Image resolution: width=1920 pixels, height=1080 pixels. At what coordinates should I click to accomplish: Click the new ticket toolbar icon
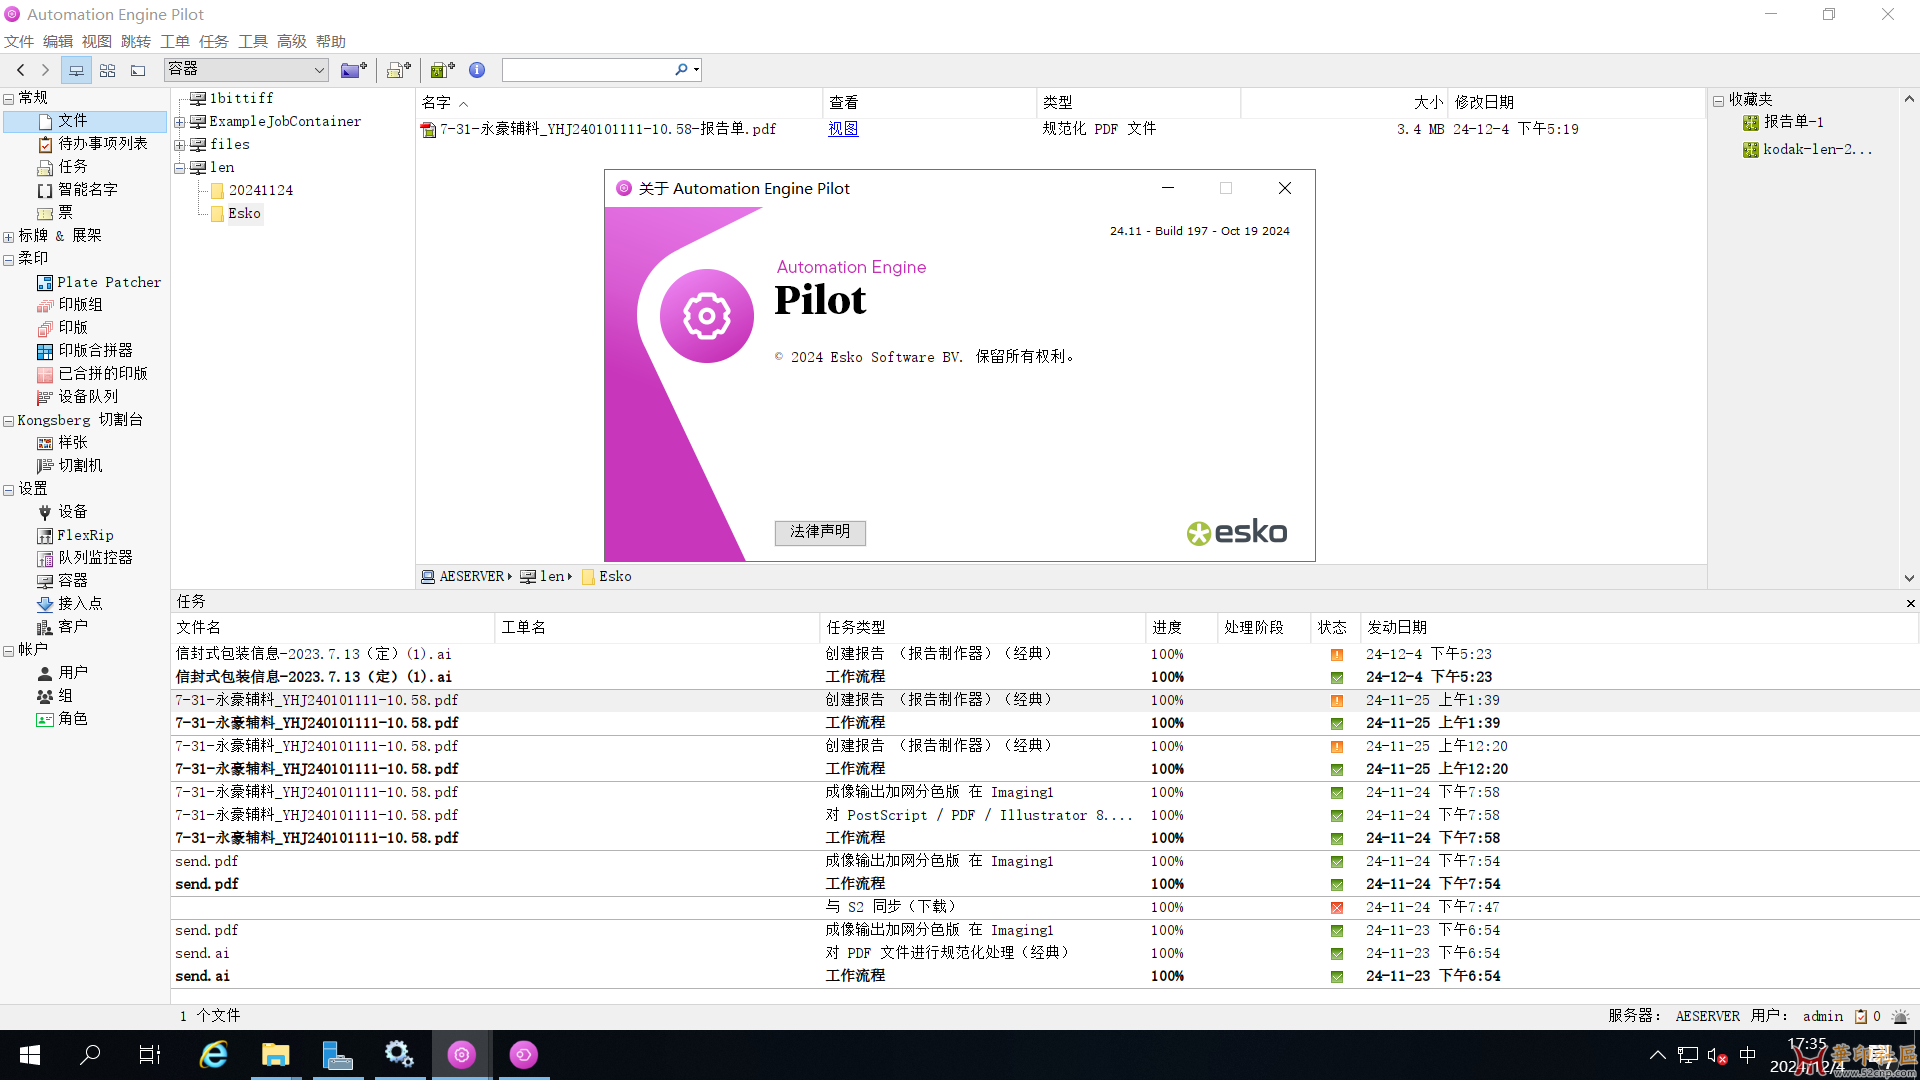pos(399,70)
